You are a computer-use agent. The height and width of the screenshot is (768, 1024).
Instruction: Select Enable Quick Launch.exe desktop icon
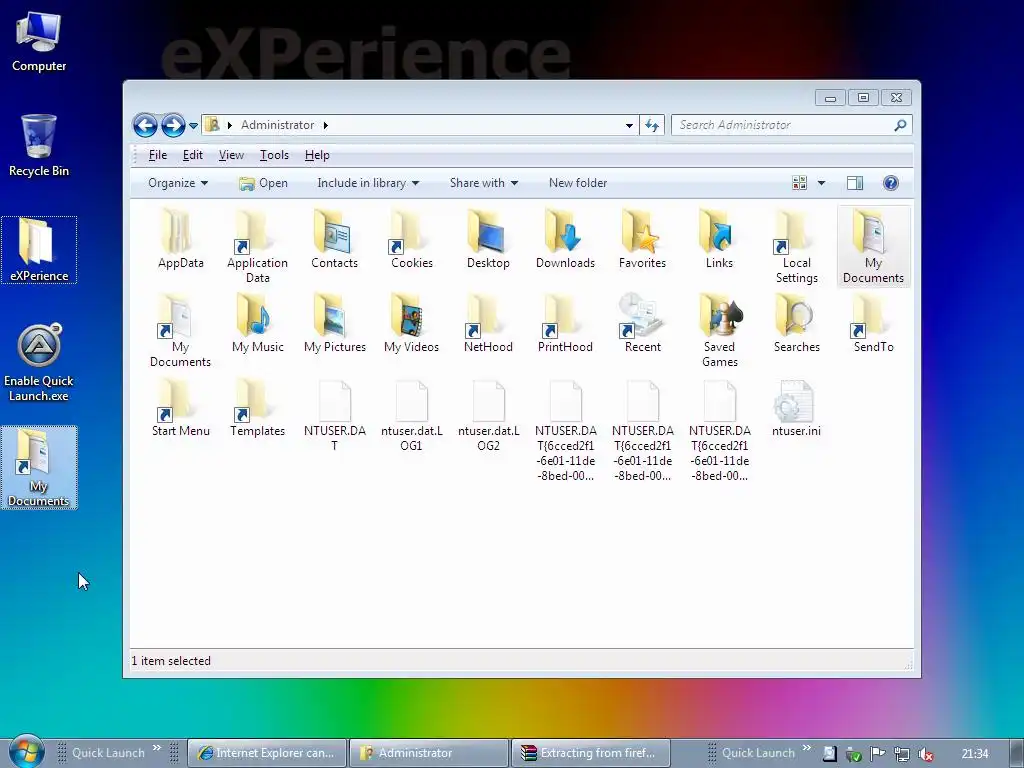click(39, 362)
